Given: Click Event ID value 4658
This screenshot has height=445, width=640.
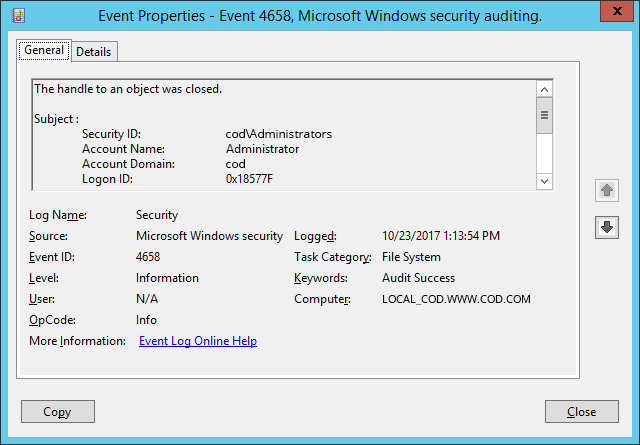Looking at the screenshot, I should coord(148,257).
